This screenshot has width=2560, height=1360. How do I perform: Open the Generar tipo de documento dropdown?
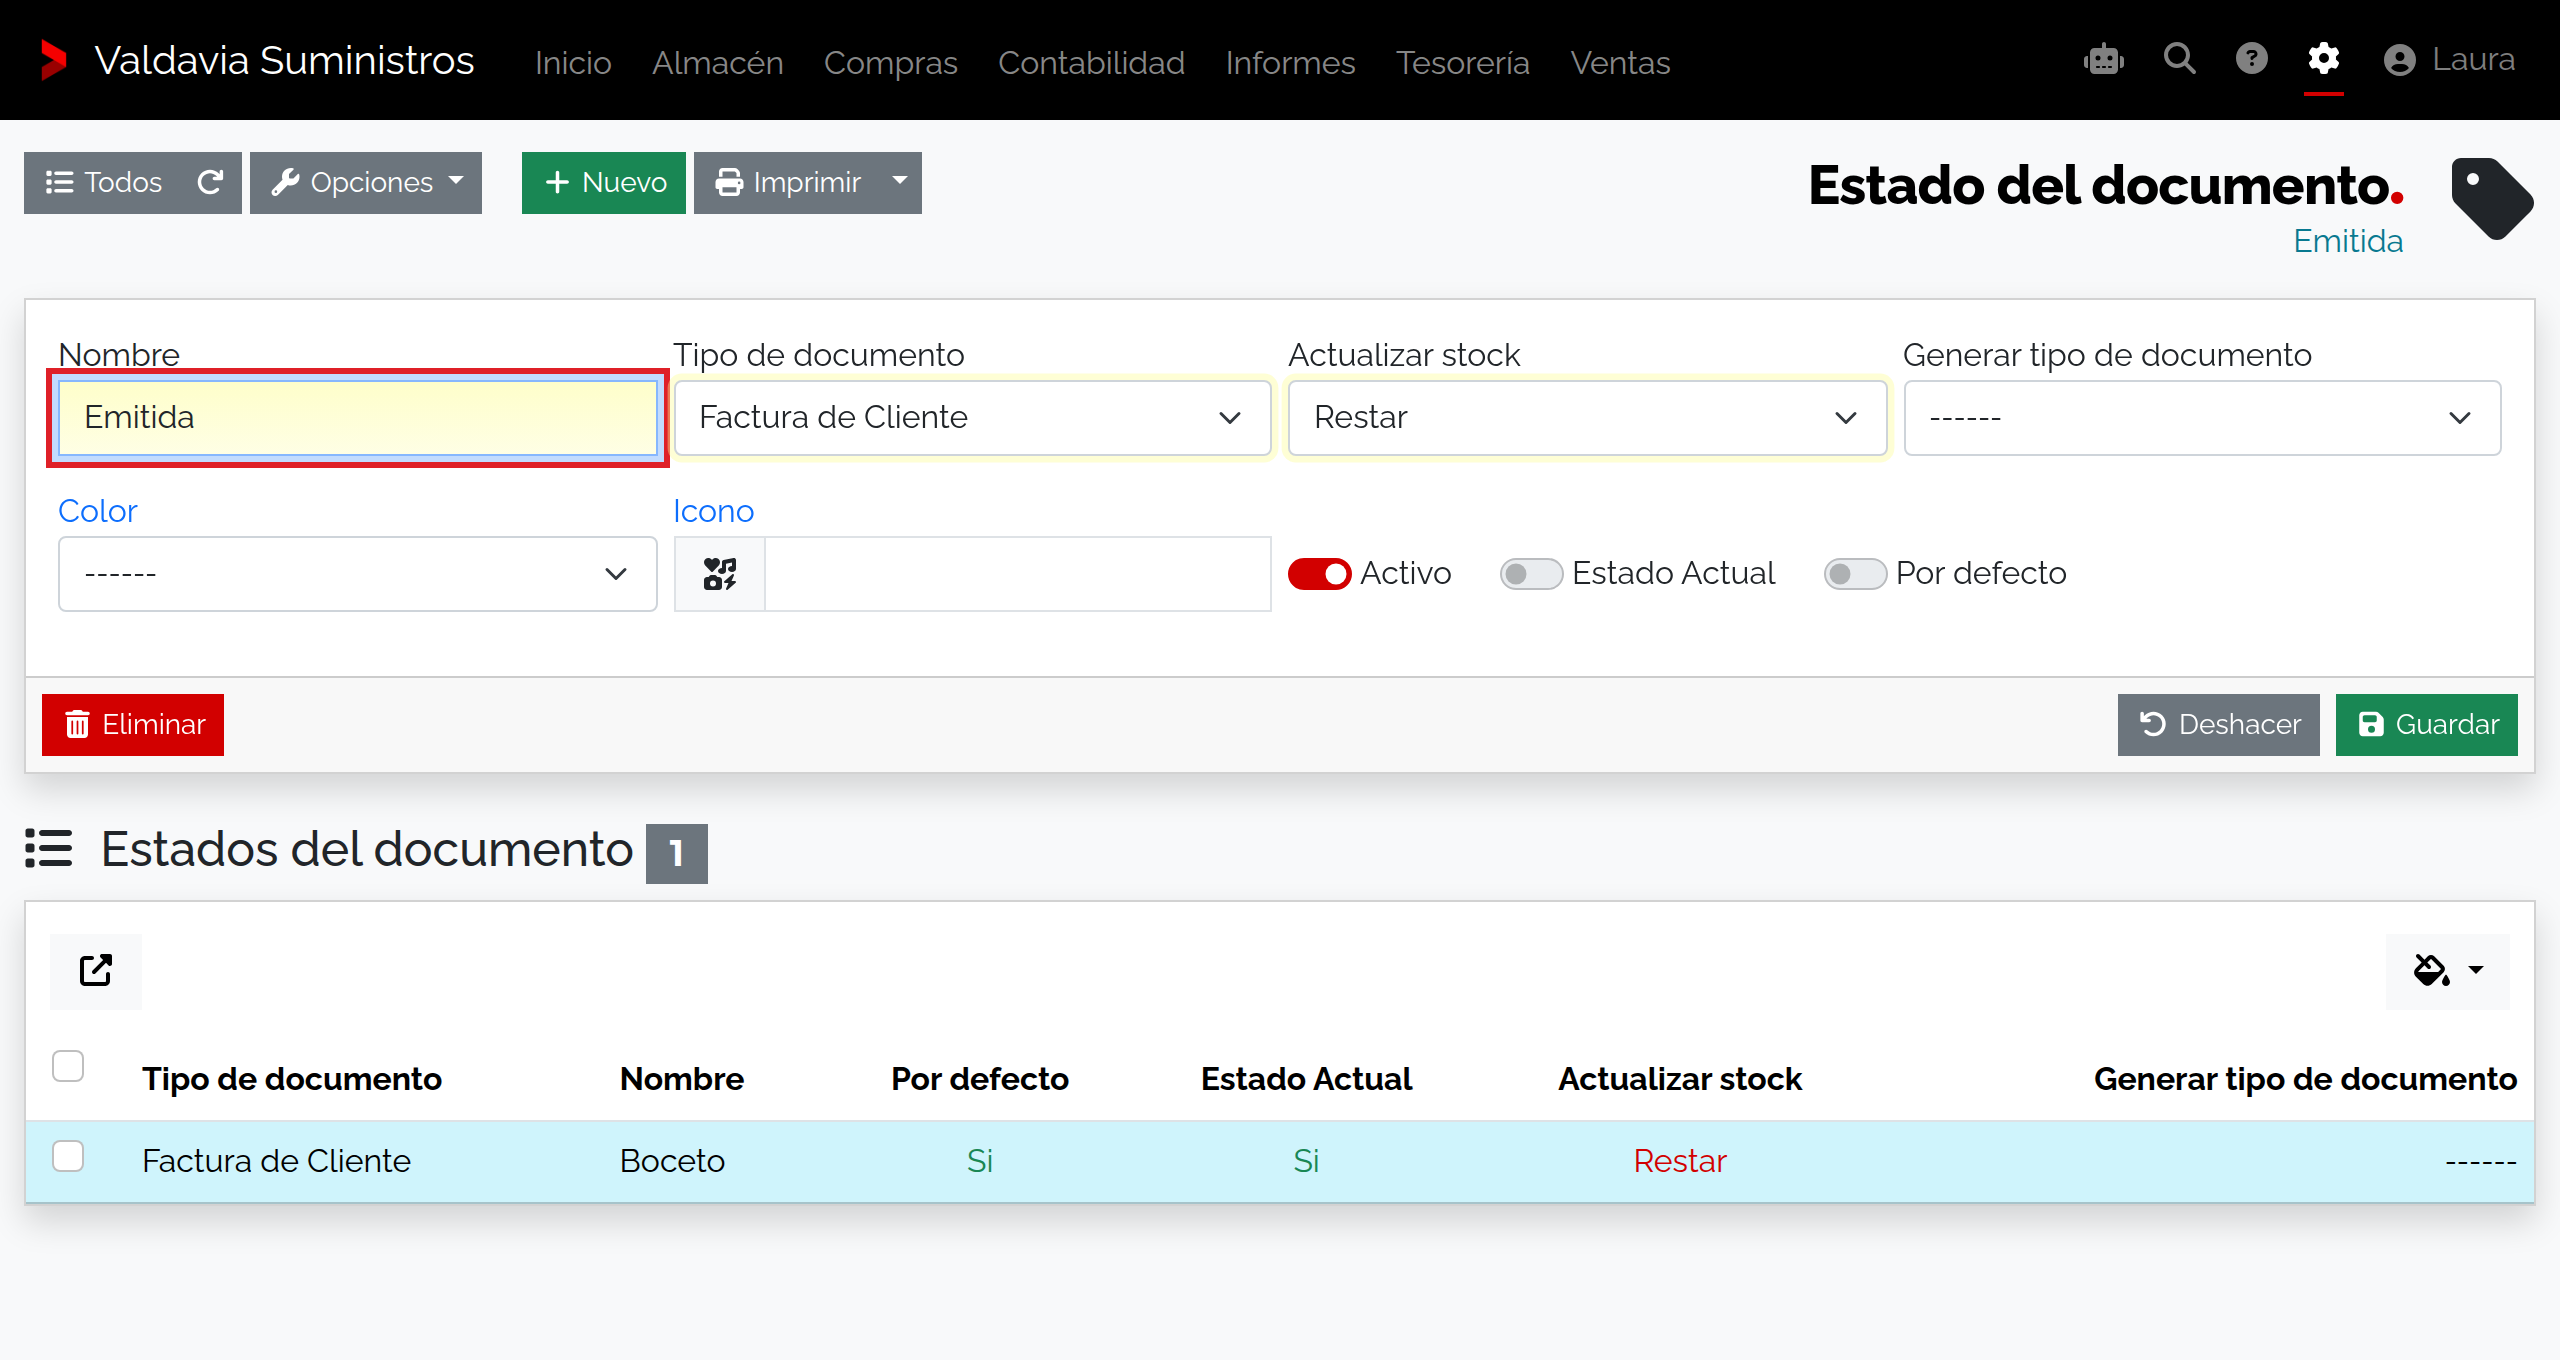click(2202, 418)
